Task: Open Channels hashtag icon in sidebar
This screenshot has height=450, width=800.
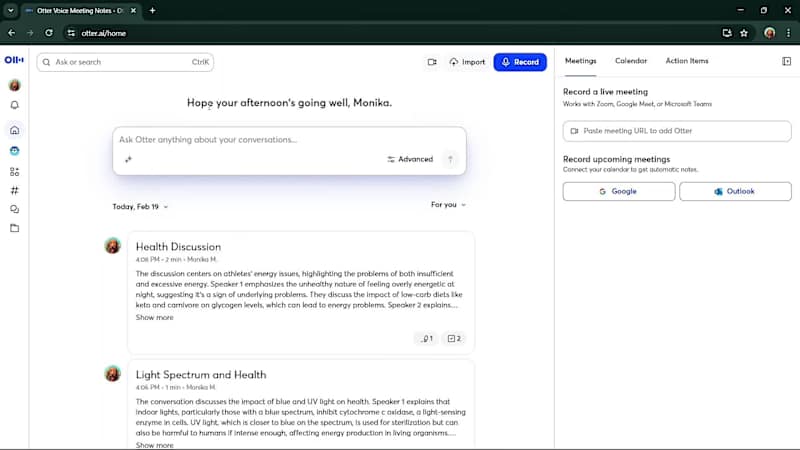Action: pos(14,190)
